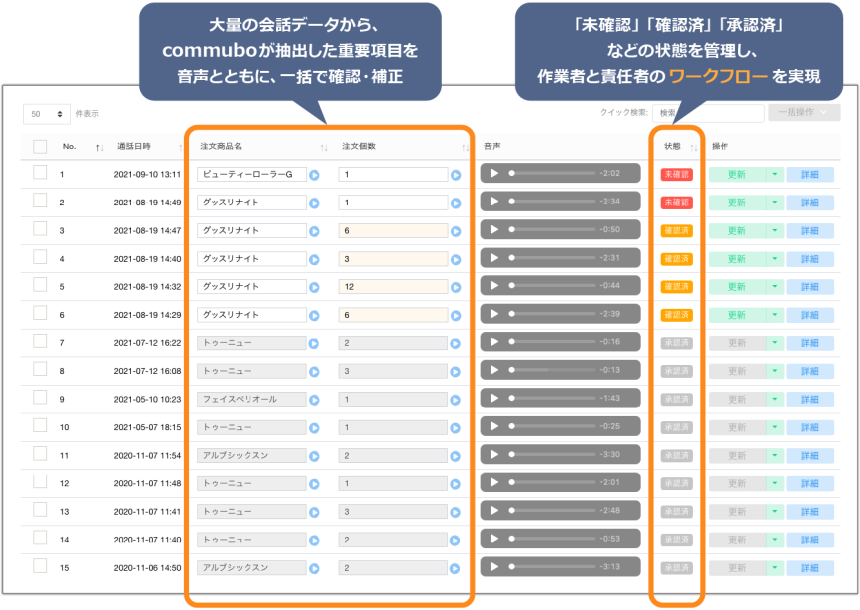This screenshot has width=860, height=610.
Task: Open 詳細 for row 6
Action: pyautogui.click(x=809, y=315)
